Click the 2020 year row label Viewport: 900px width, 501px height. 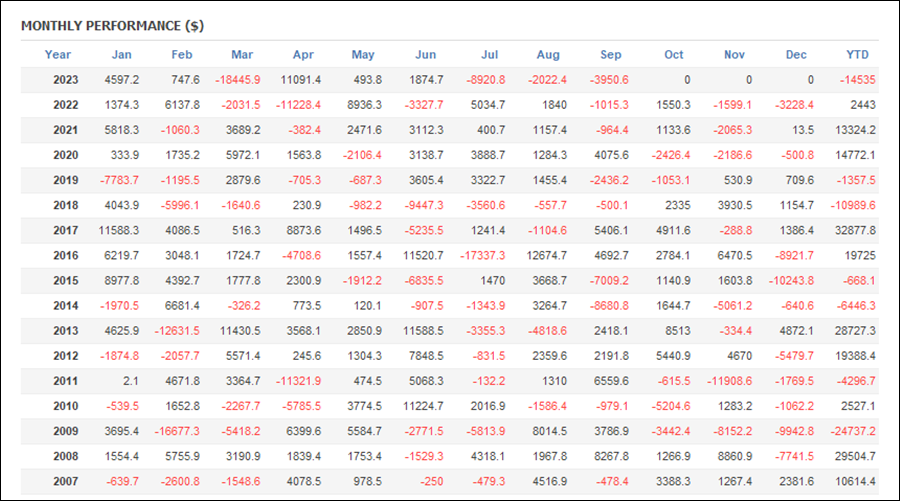[x=65, y=155]
